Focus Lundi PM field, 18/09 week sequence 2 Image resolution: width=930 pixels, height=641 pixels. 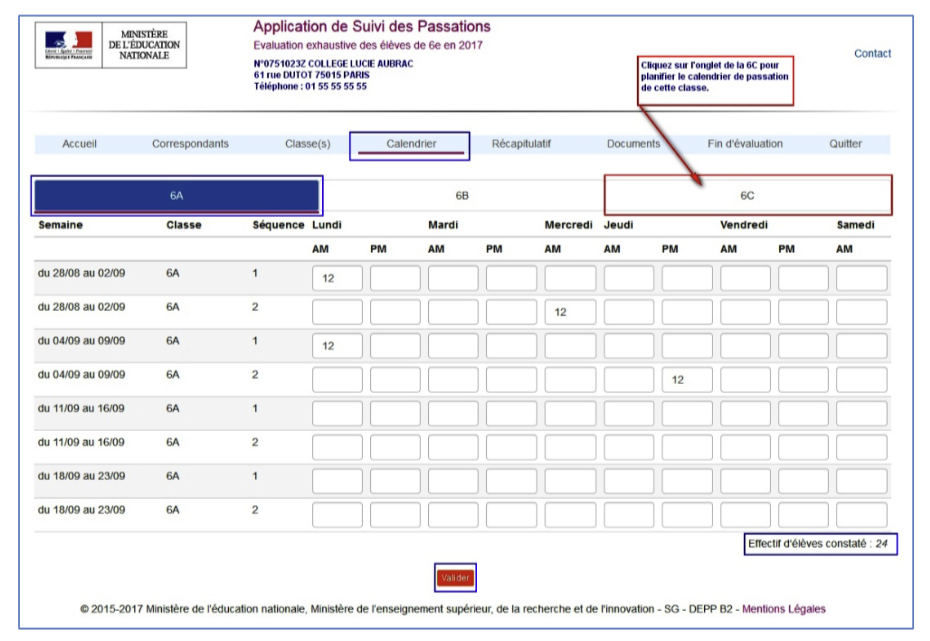395,515
